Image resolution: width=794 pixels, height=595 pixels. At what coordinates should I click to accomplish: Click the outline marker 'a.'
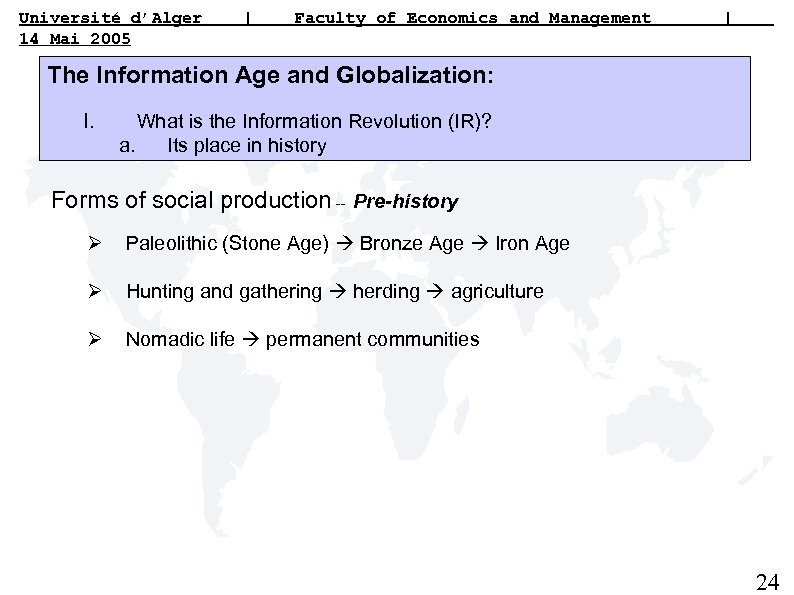point(127,146)
